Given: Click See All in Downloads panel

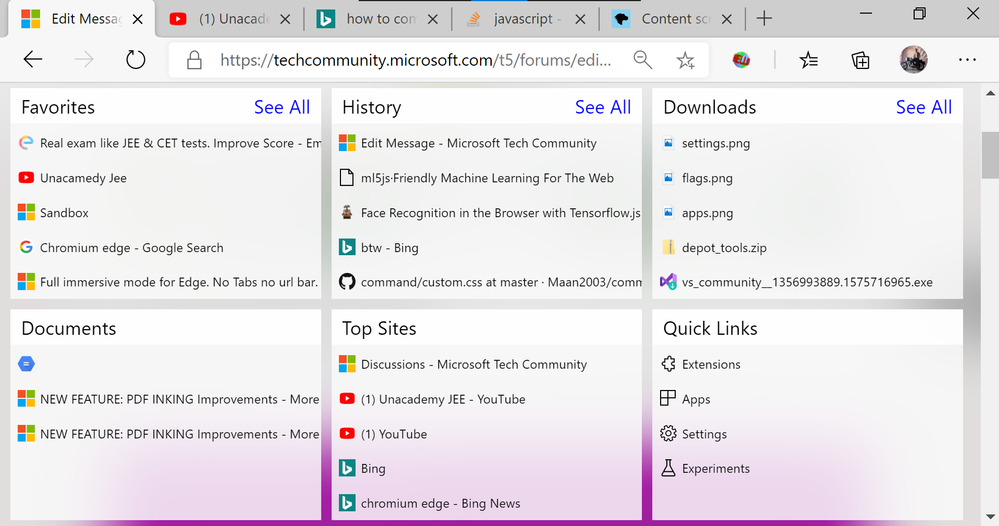Looking at the screenshot, I should (924, 107).
